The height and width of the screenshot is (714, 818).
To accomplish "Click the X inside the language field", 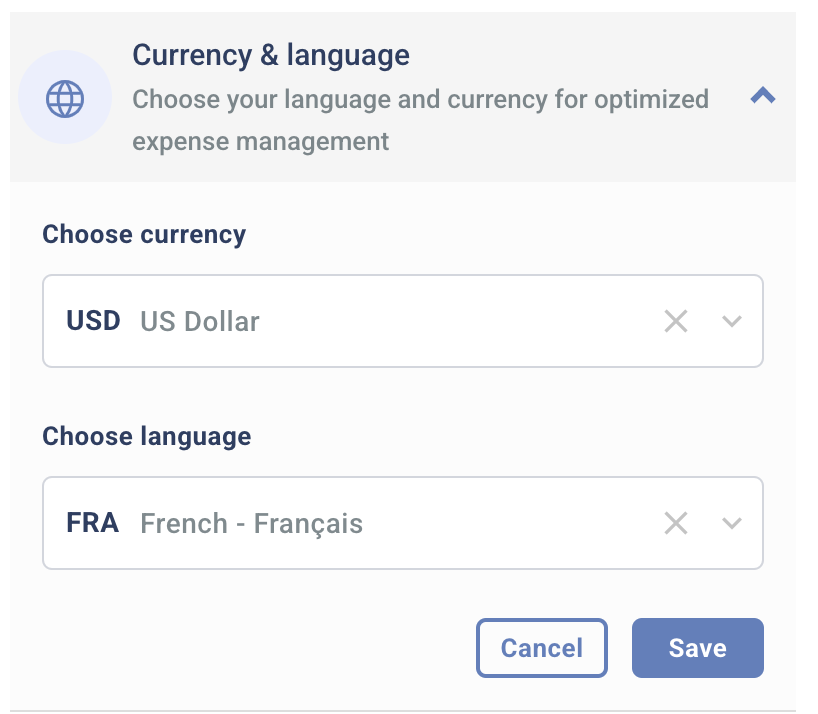I will [676, 522].
